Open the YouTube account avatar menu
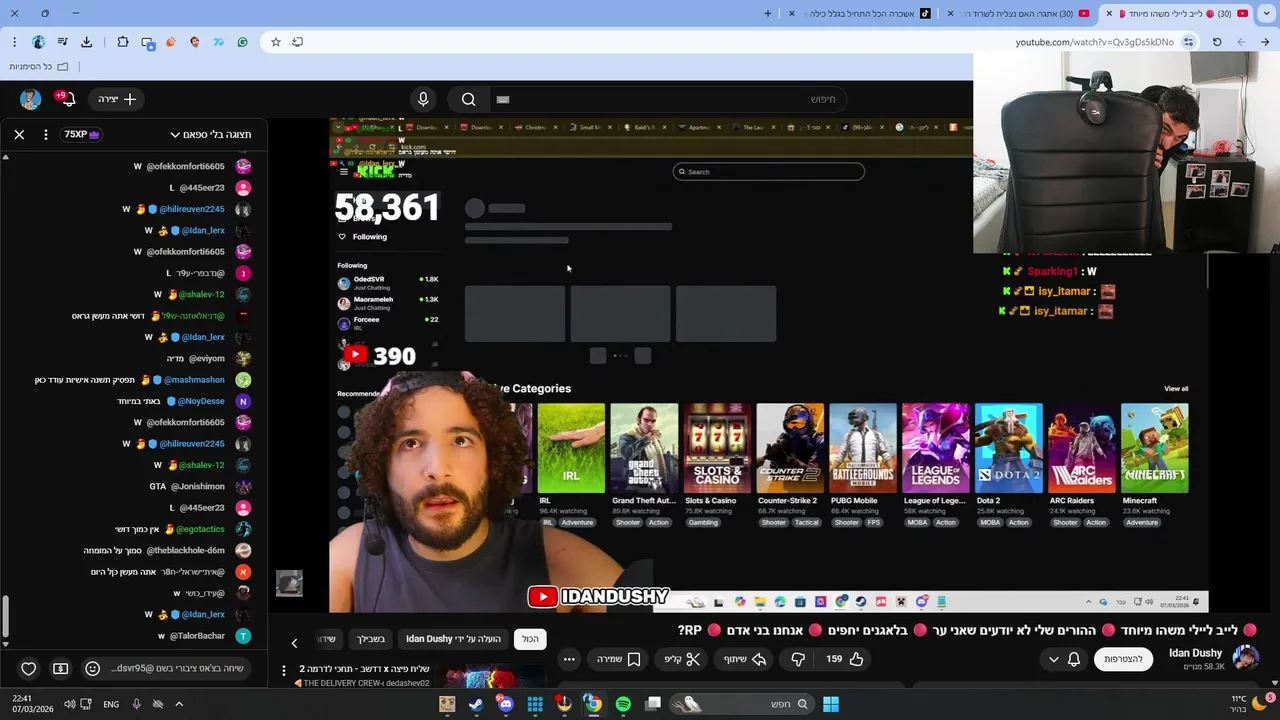The width and height of the screenshot is (1280, 720). pos(30,99)
